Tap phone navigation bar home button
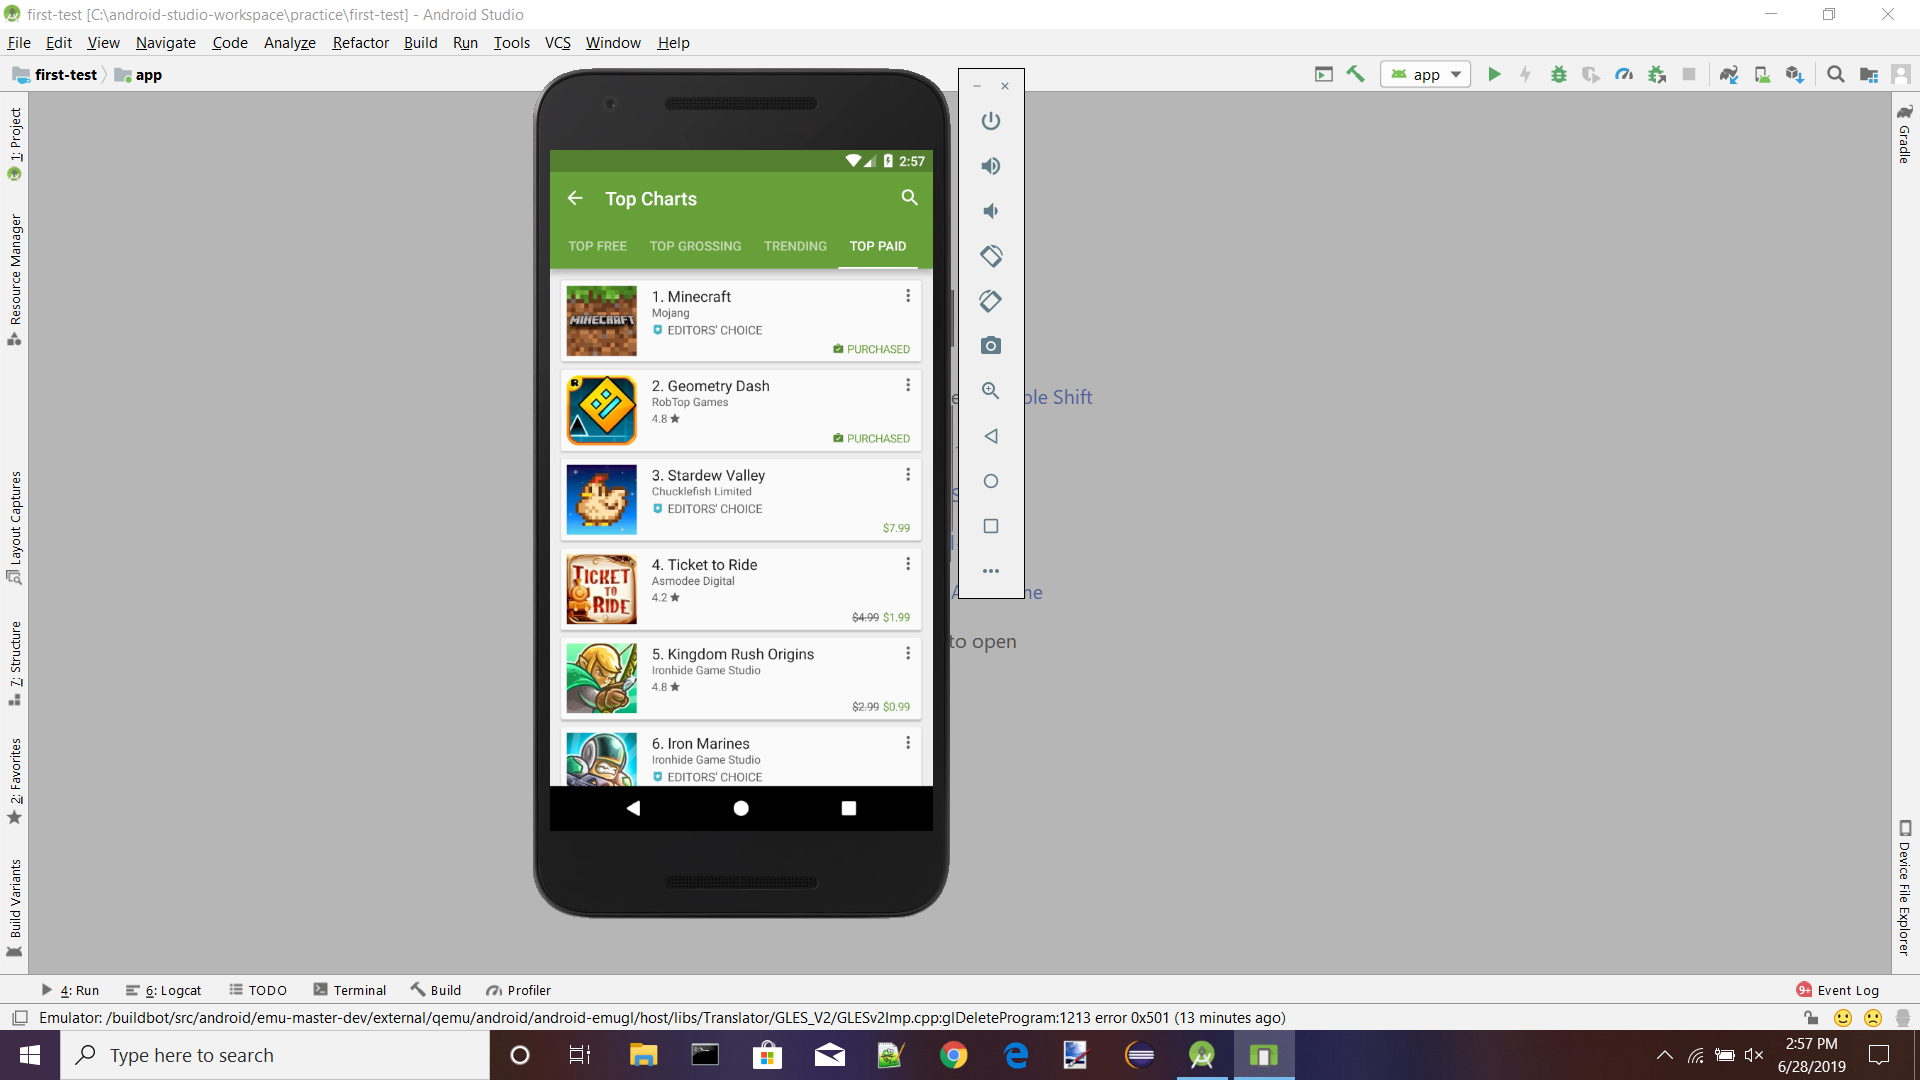1920x1080 pixels. pos(741,808)
